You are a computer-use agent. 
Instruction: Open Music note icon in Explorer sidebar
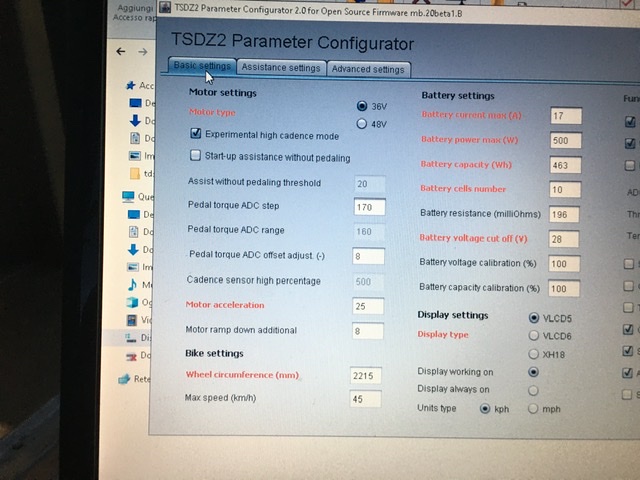(132, 284)
